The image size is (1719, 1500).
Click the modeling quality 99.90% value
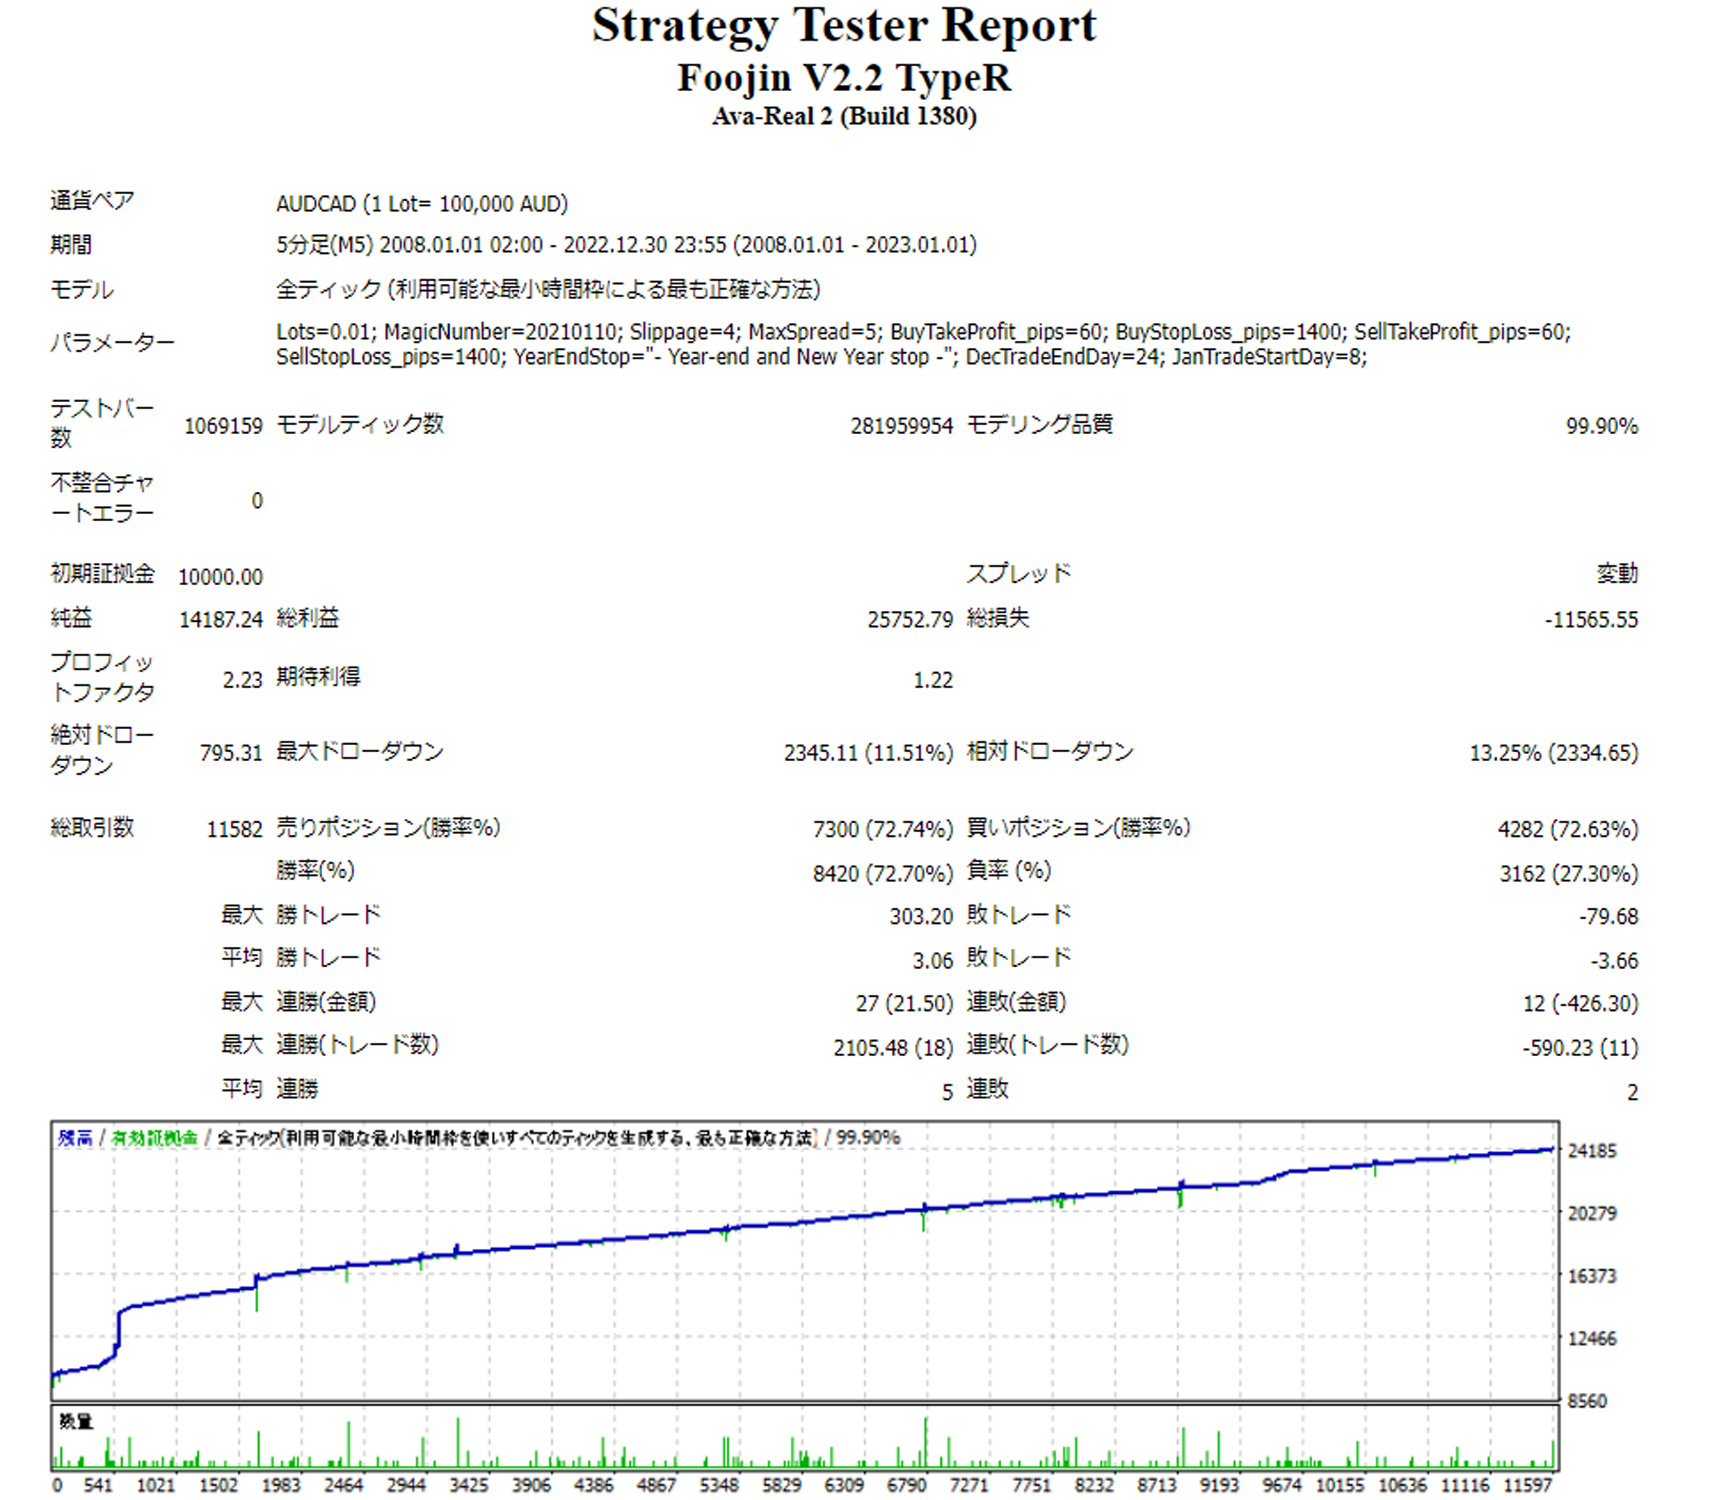[x=1601, y=426]
